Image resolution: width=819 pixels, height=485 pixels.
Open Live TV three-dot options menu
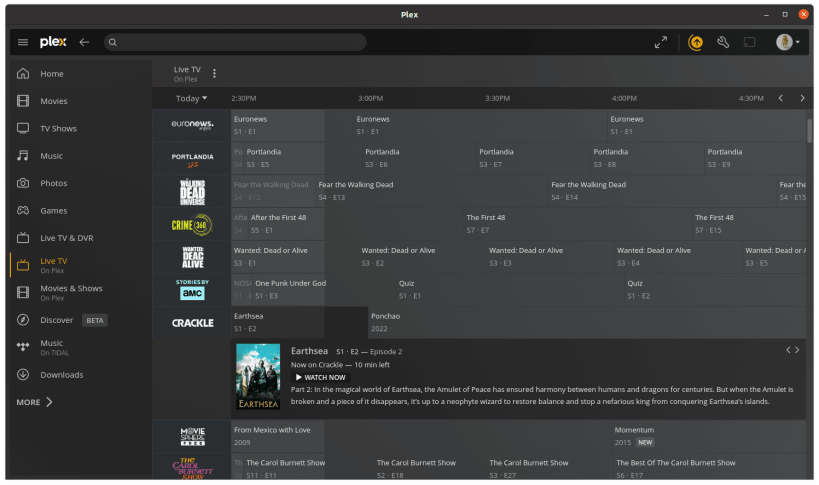[214, 74]
